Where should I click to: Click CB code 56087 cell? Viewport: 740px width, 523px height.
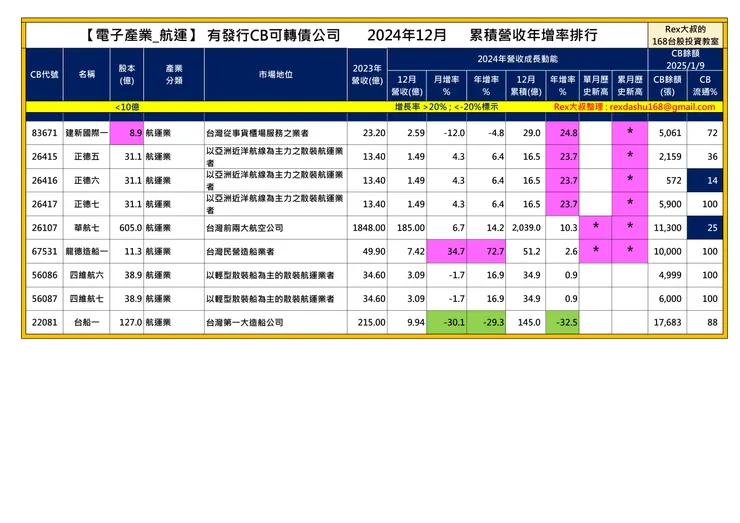(44, 298)
